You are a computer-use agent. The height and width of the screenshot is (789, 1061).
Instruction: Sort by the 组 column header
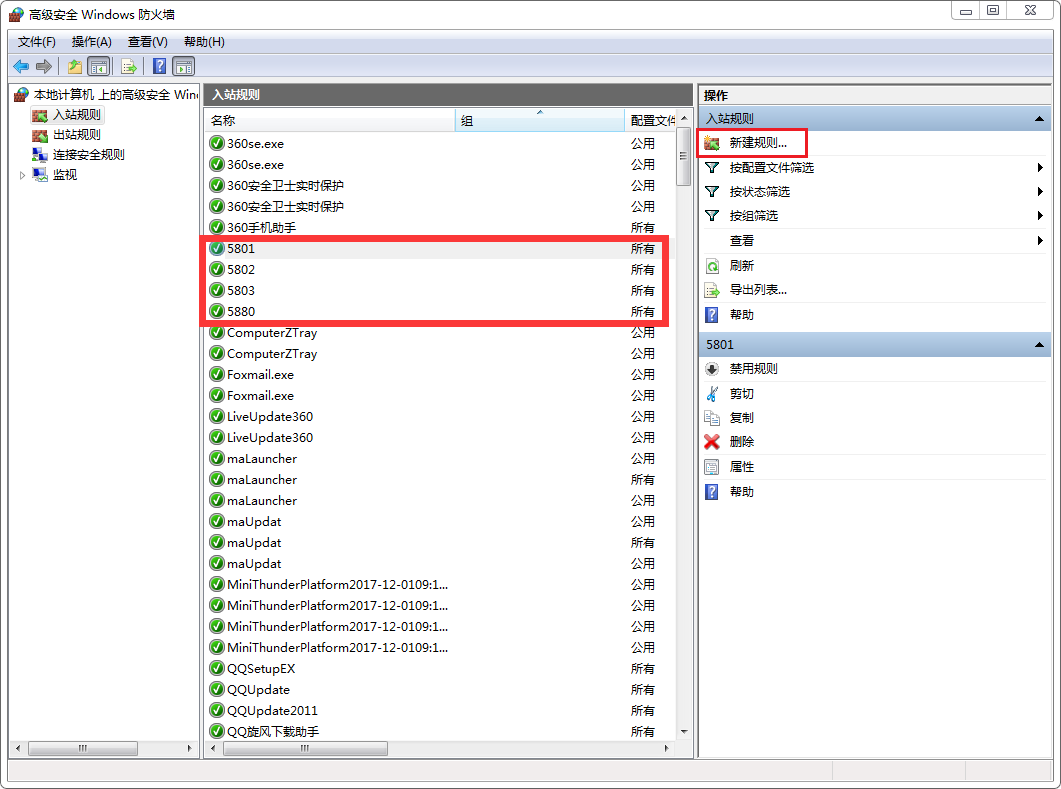point(539,120)
